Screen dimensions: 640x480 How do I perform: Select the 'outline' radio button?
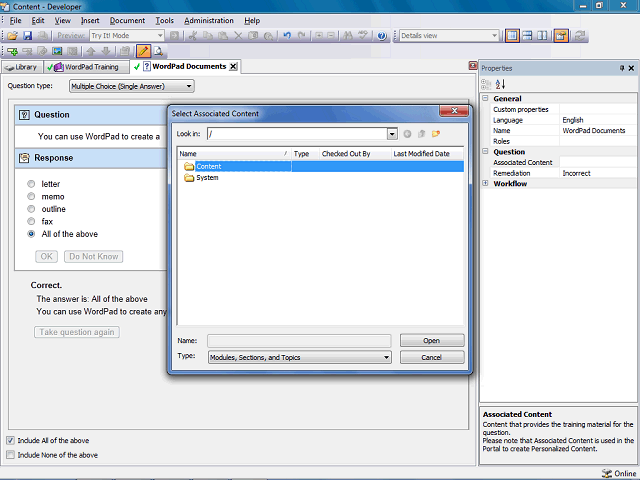31,209
